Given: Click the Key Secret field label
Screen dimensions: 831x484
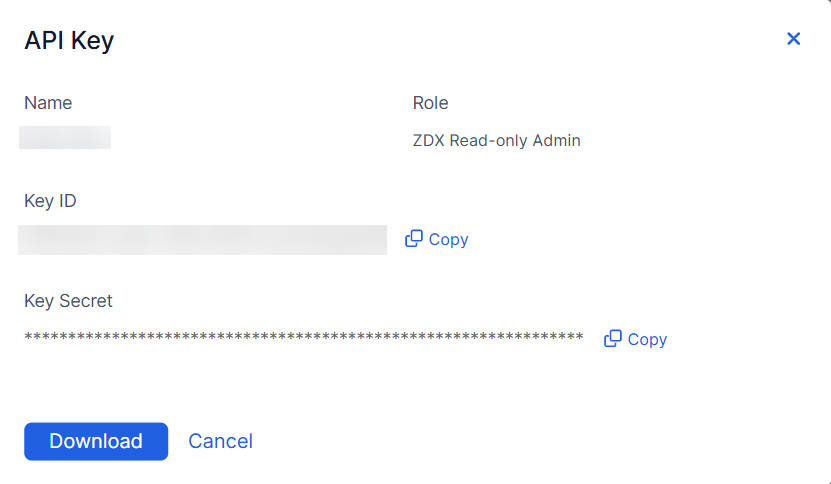Looking at the screenshot, I should 68,301.
